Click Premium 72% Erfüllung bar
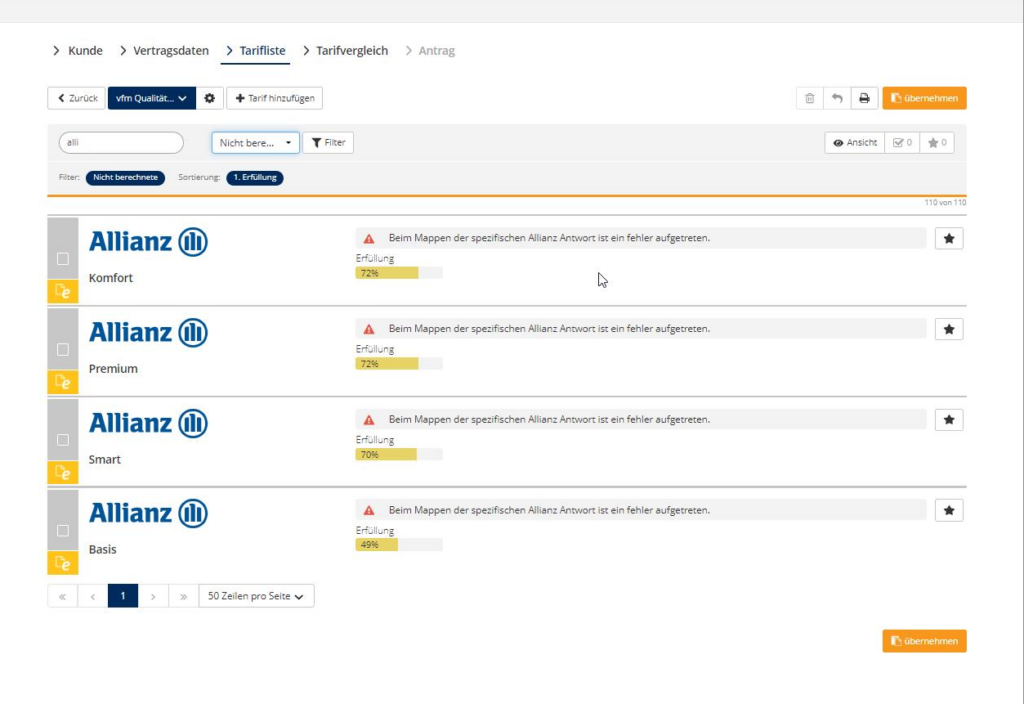 click(x=398, y=364)
